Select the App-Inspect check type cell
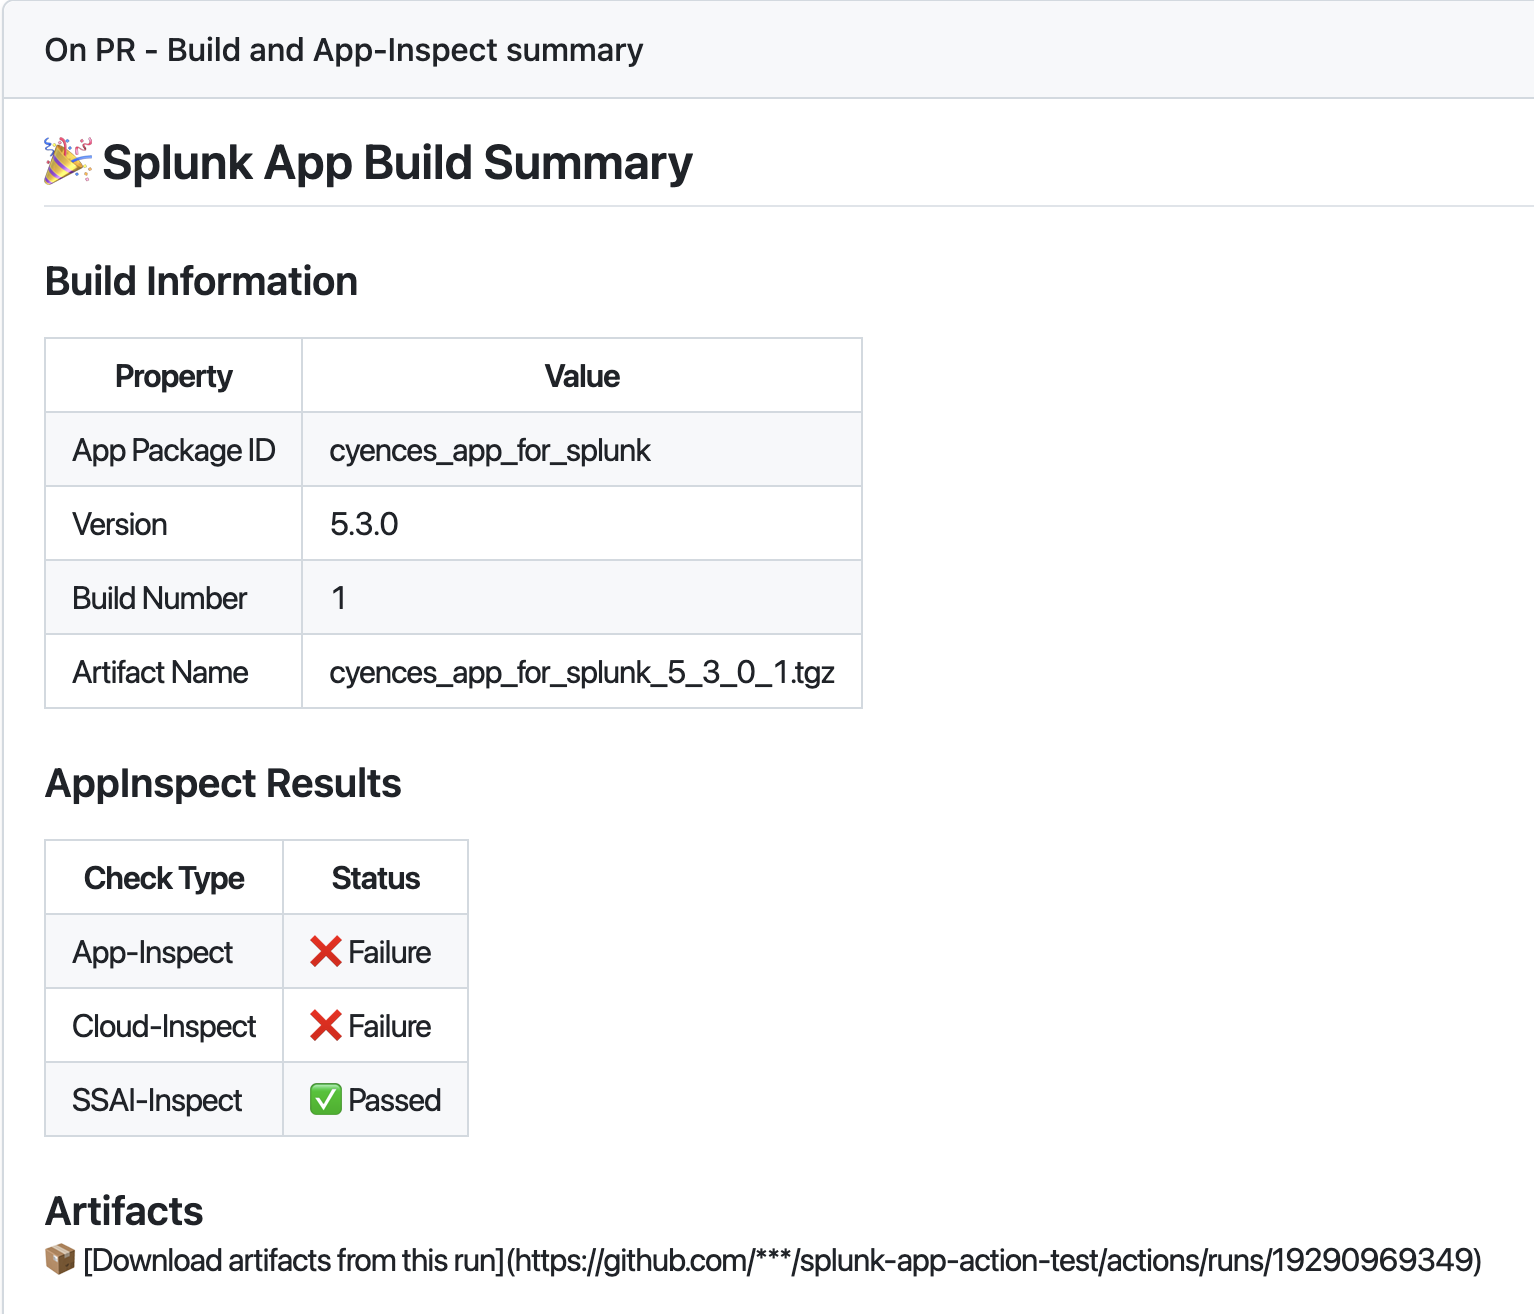 [164, 952]
